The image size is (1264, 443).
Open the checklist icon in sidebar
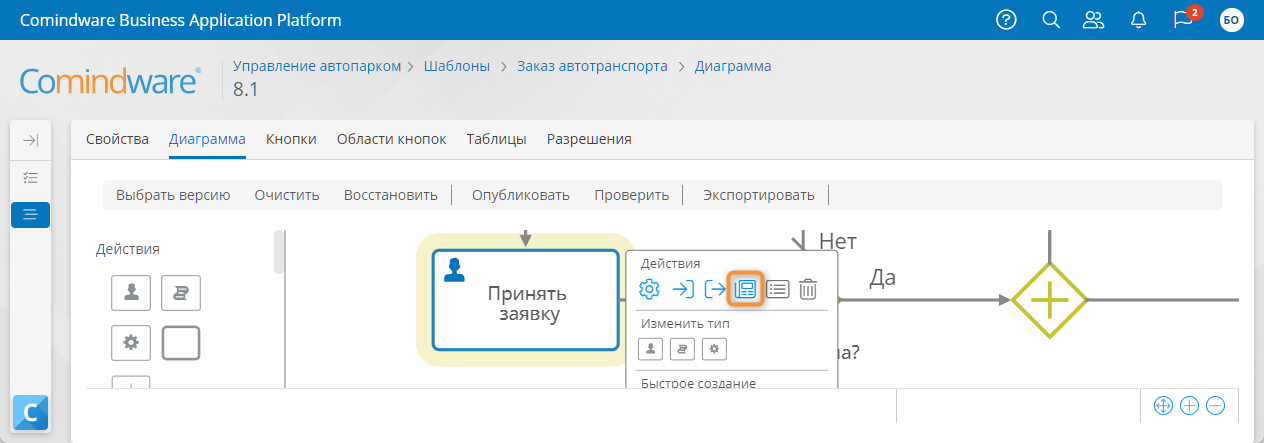coord(30,177)
